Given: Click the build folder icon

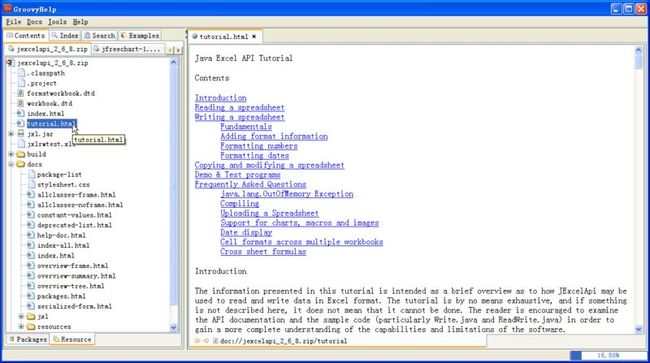Looking at the screenshot, I should point(21,154).
